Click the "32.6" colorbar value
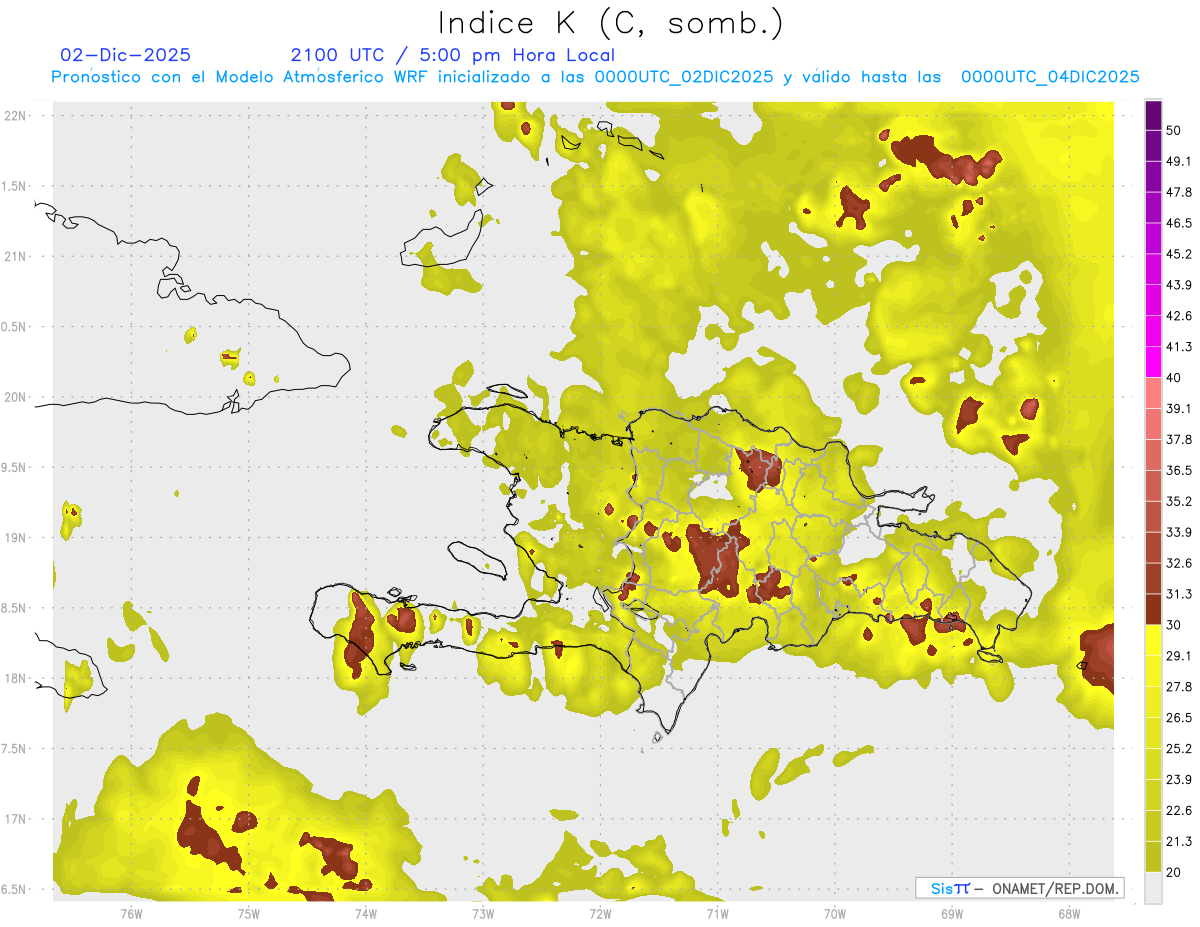The width and height of the screenshot is (1200, 927). (1179, 563)
